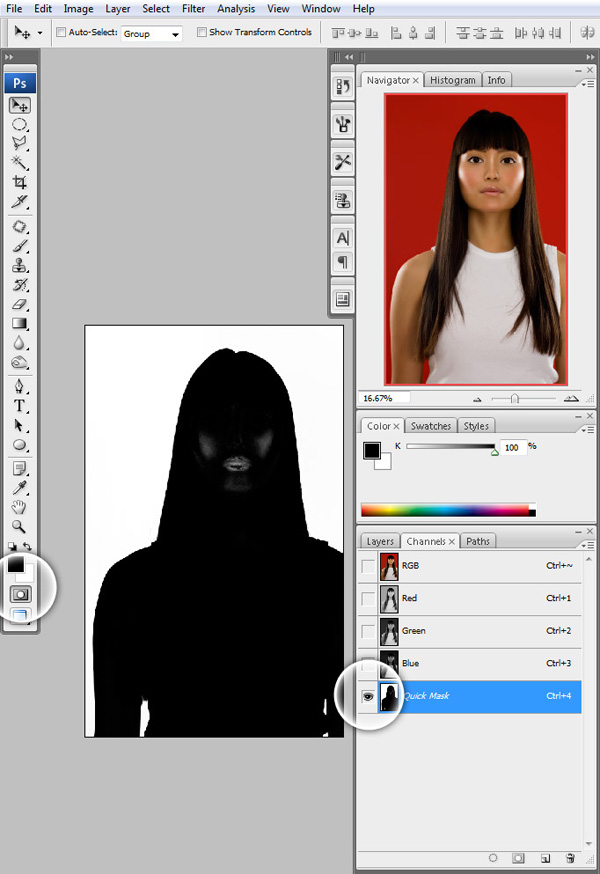Screen dimensions: 600x874
Task: Select the Brush tool
Action: point(20,246)
